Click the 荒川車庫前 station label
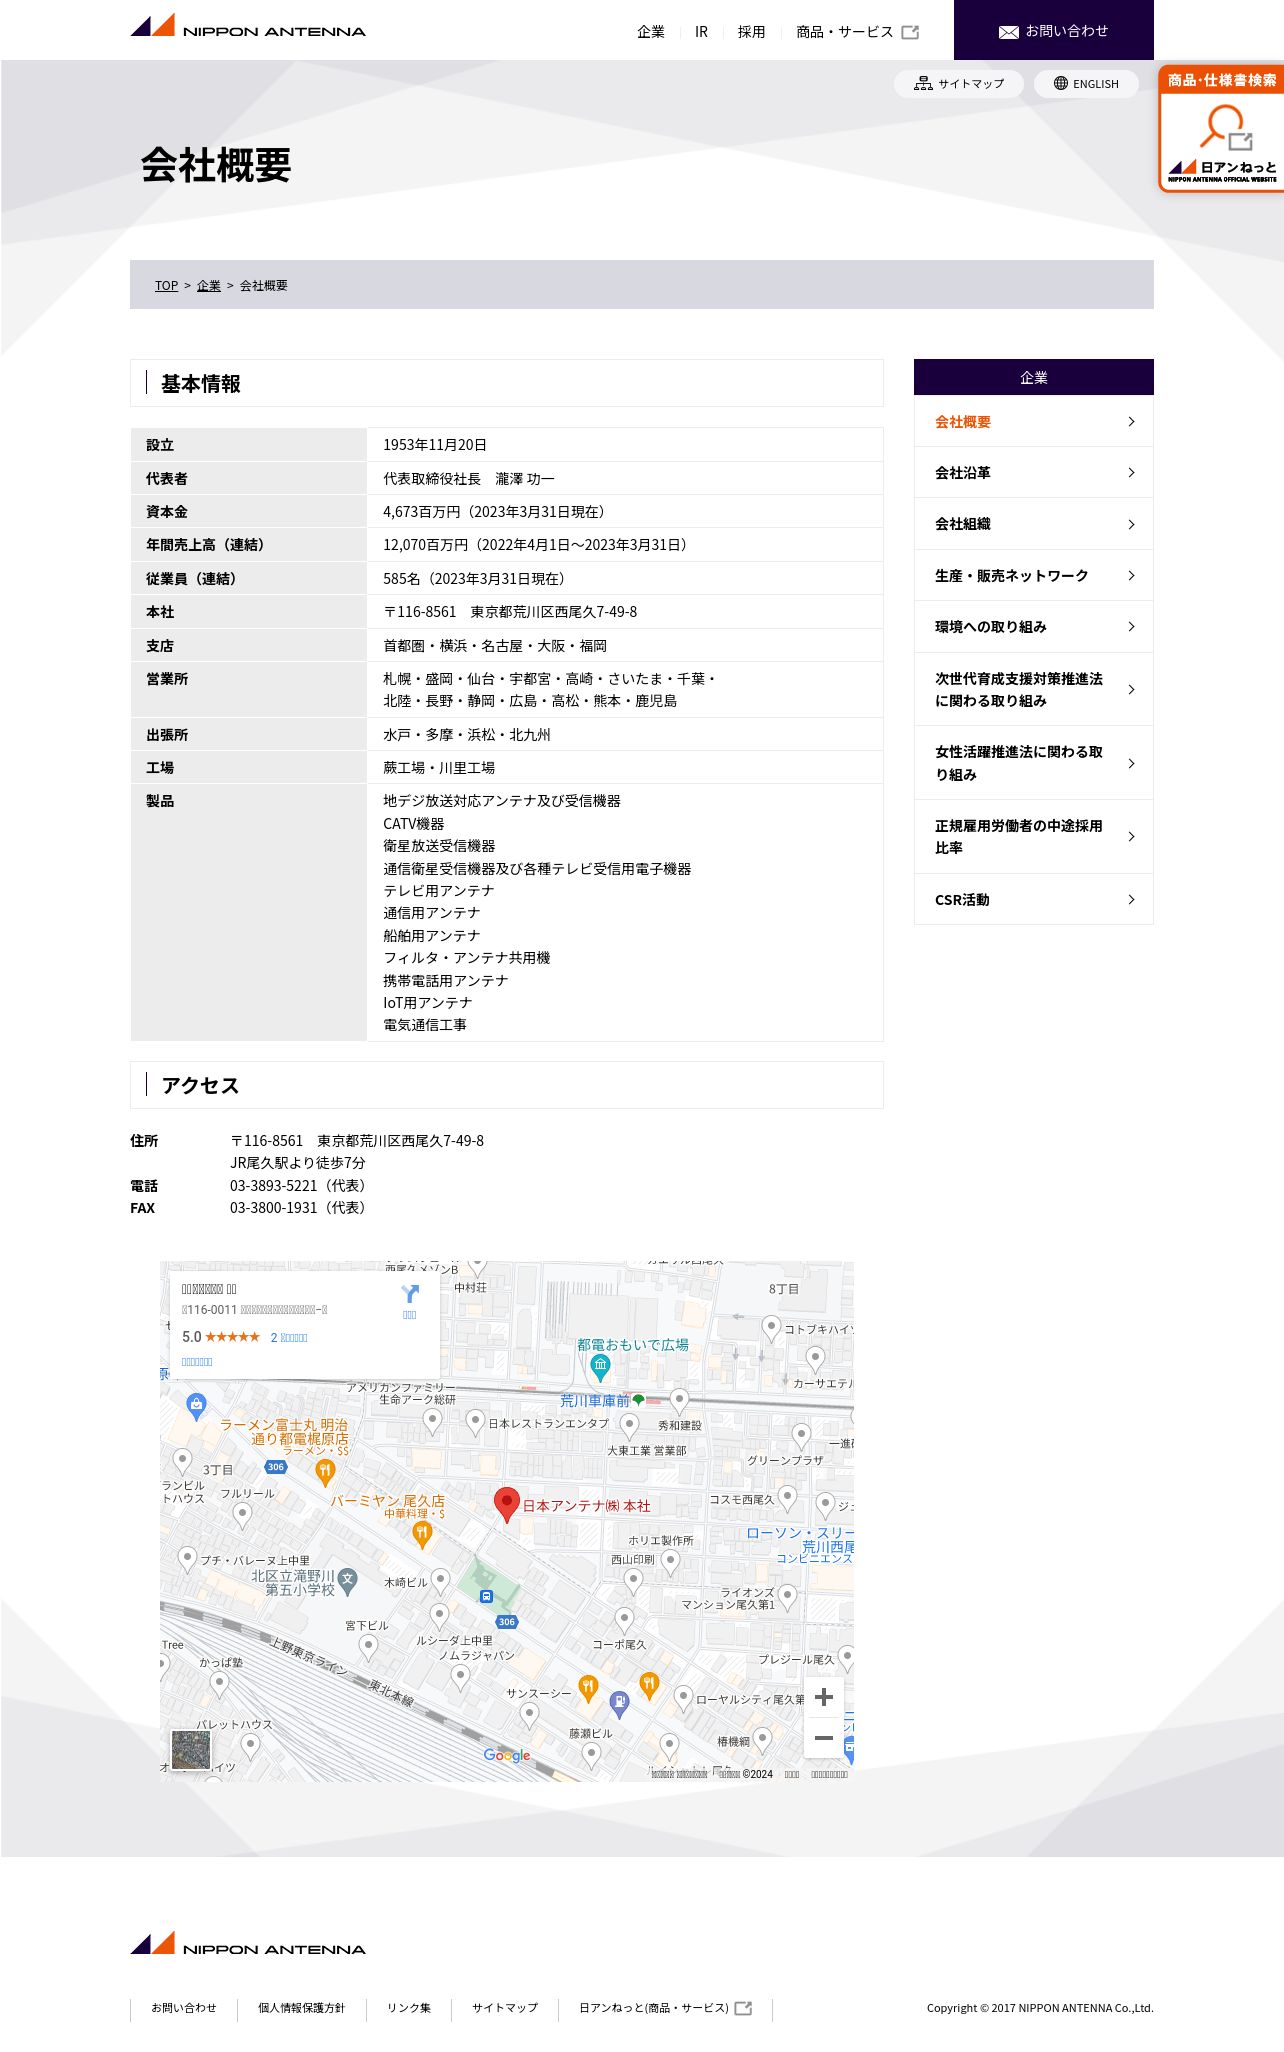 point(595,1400)
